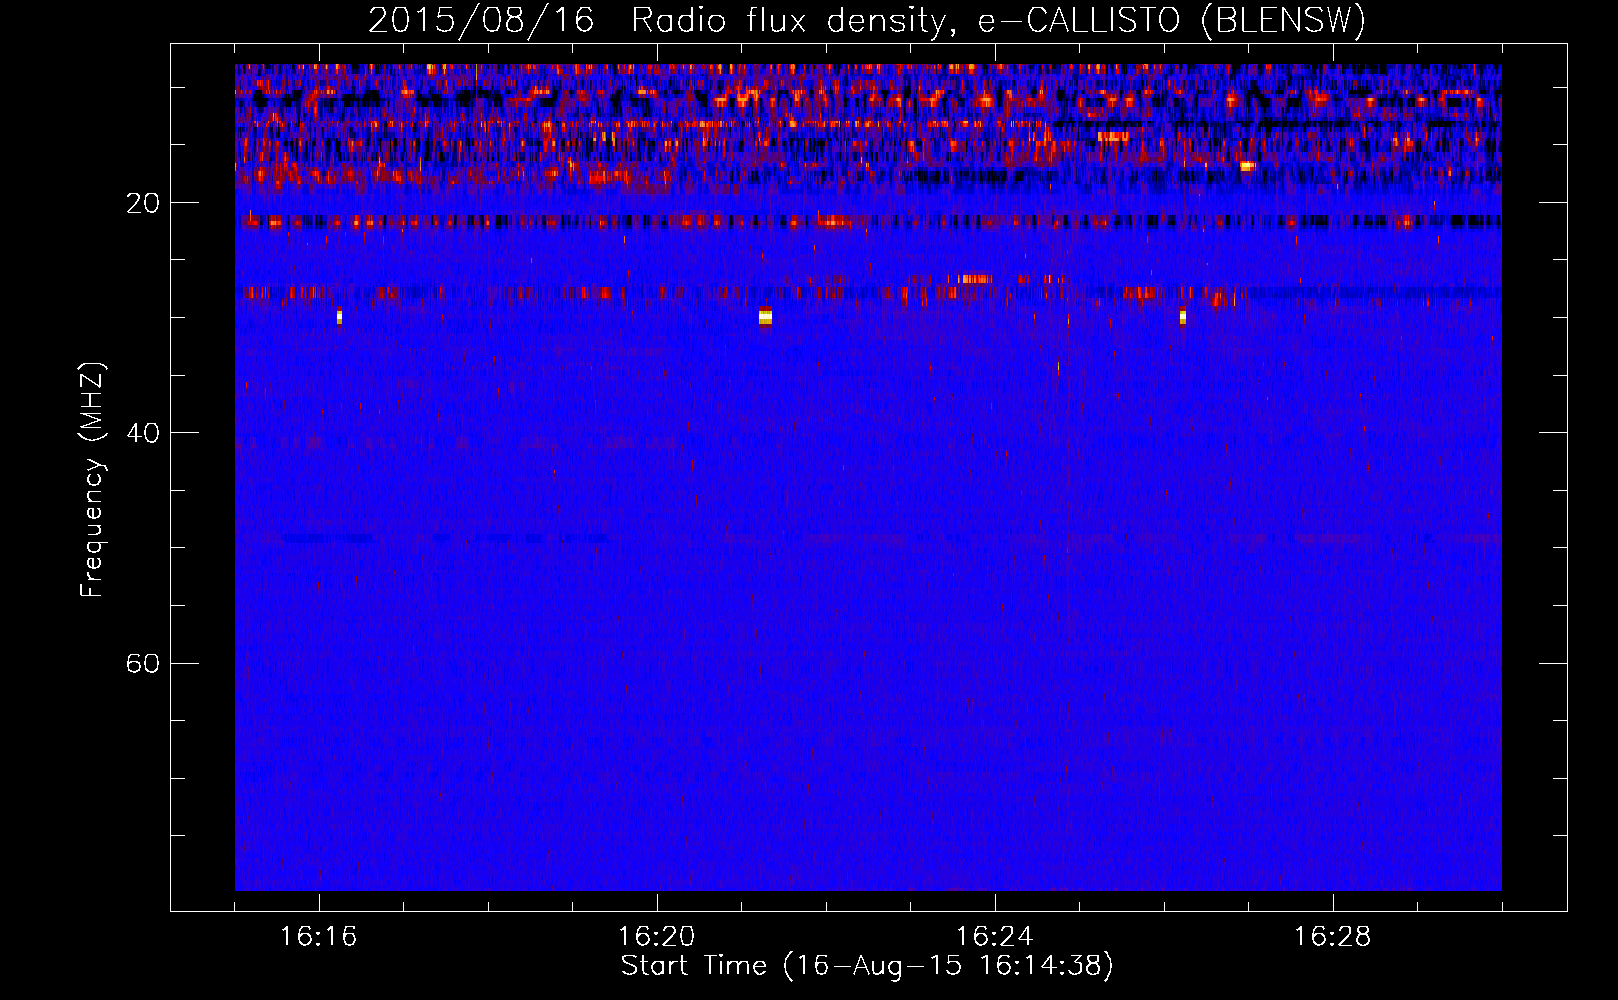Click the frequency tick label '60'

[x=143, y=663]
